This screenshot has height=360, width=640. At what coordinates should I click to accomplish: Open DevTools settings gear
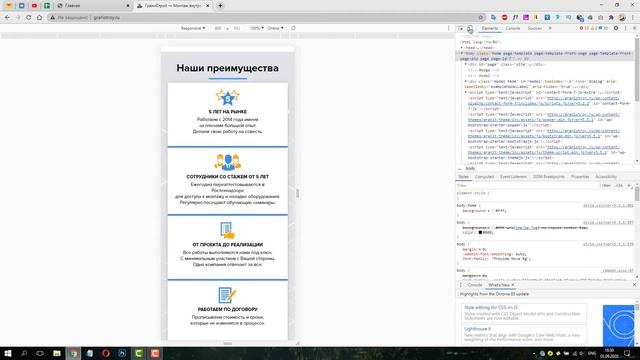tap(616, 28)
